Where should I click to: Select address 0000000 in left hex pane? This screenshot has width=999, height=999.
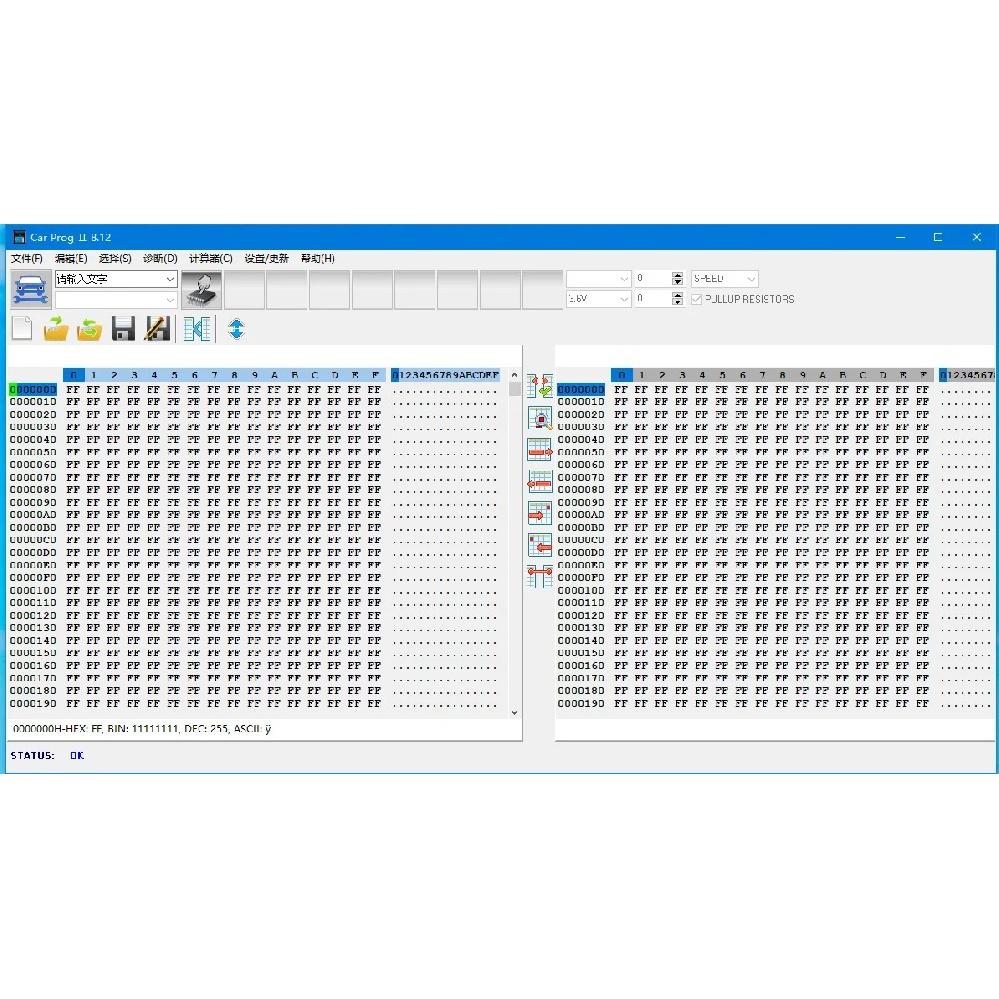click(33, 389)
